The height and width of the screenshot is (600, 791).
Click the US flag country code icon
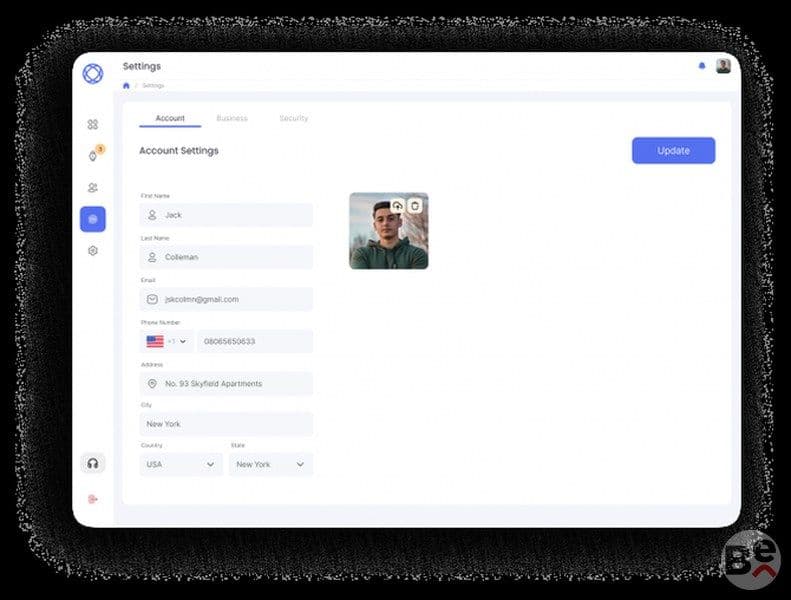click(x=155, y=341)
